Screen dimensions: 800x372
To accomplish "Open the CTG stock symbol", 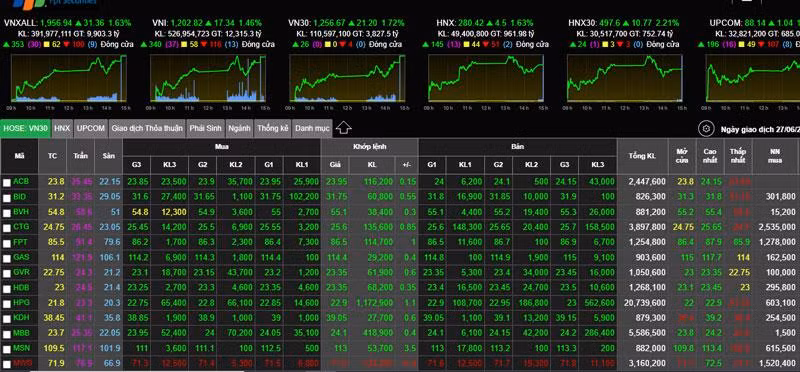I will click(21, 227).
